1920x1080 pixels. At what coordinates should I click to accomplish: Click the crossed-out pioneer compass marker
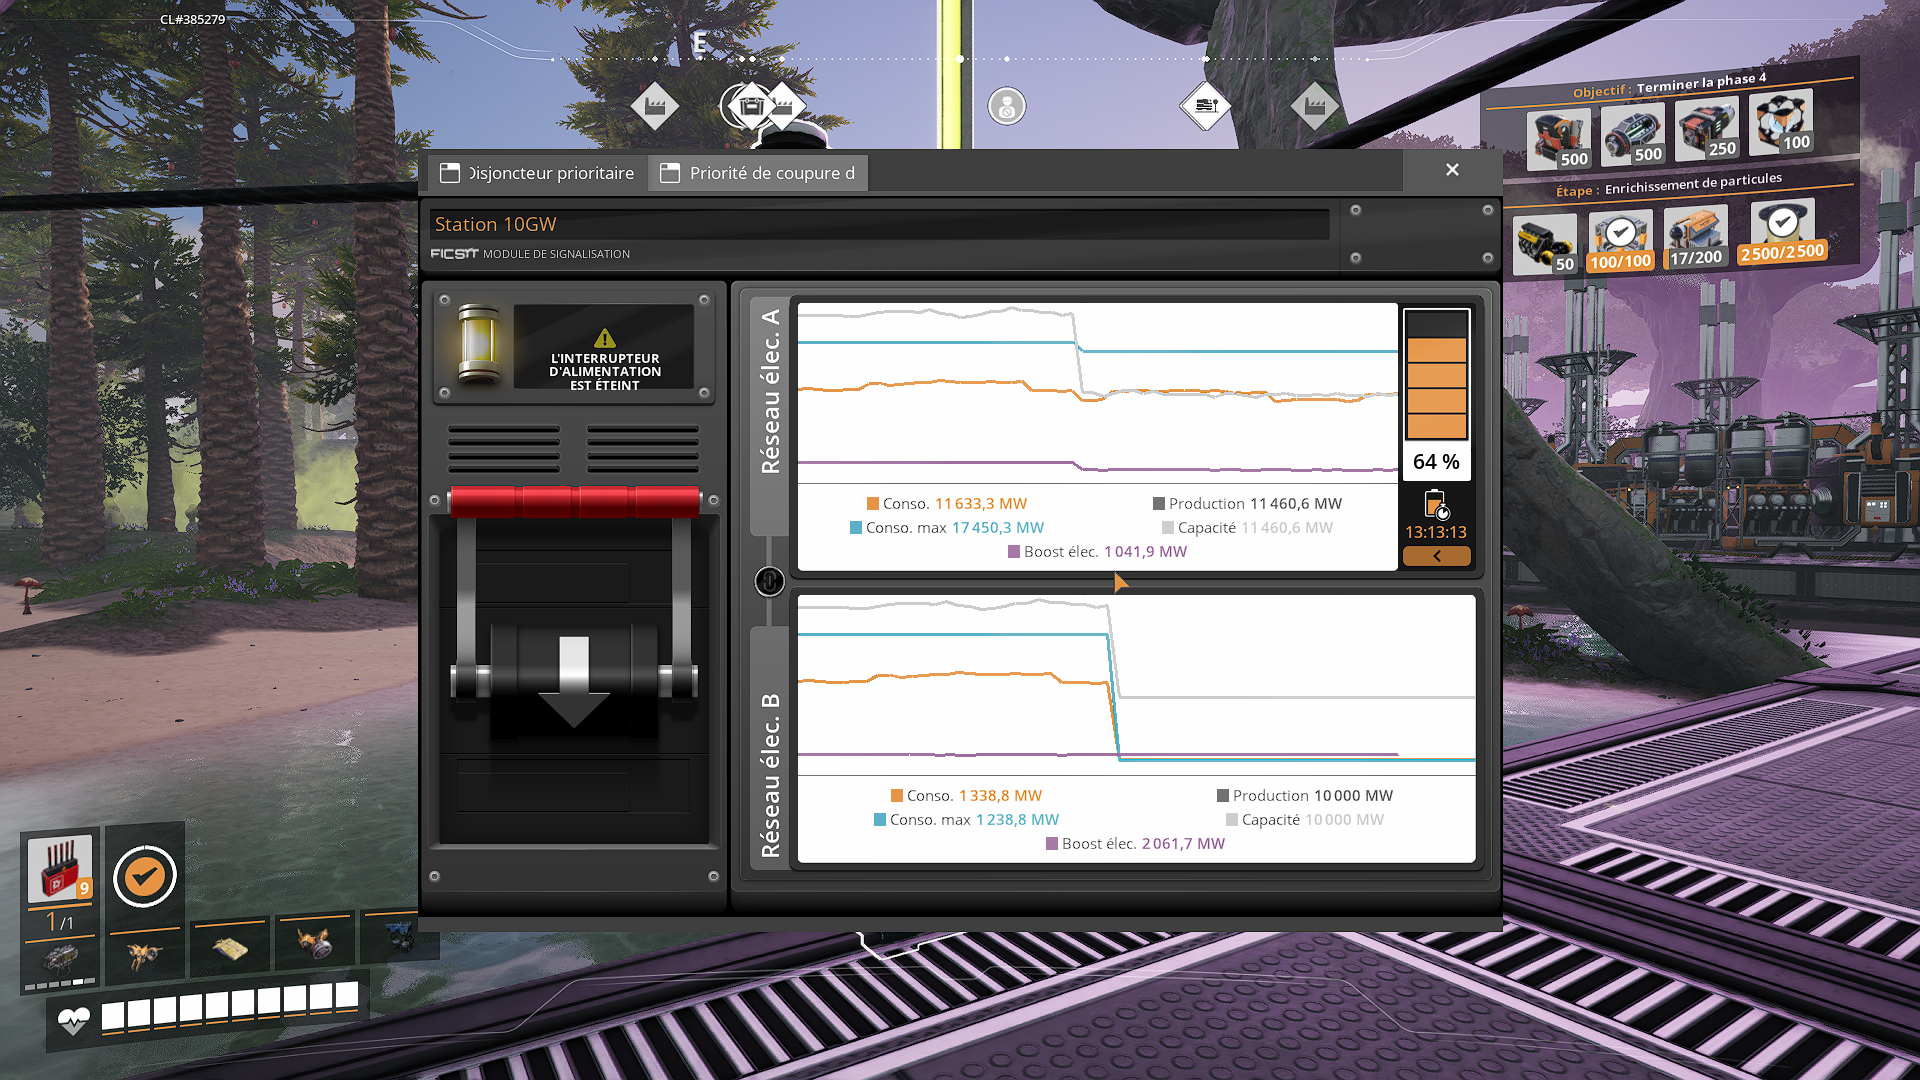(x=1007, y=106)
